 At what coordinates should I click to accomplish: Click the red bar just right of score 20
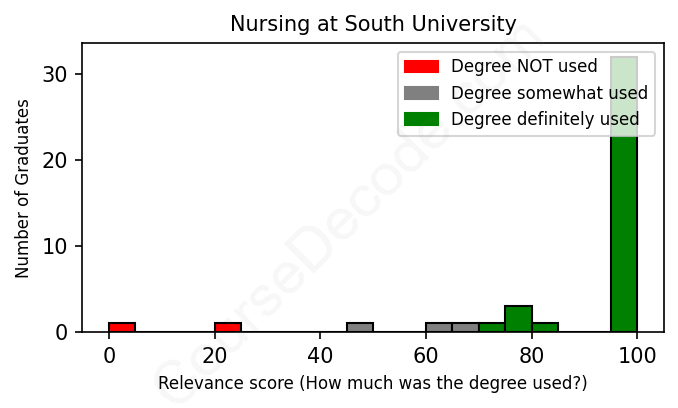pyautogui.click(x=228, y=327)
